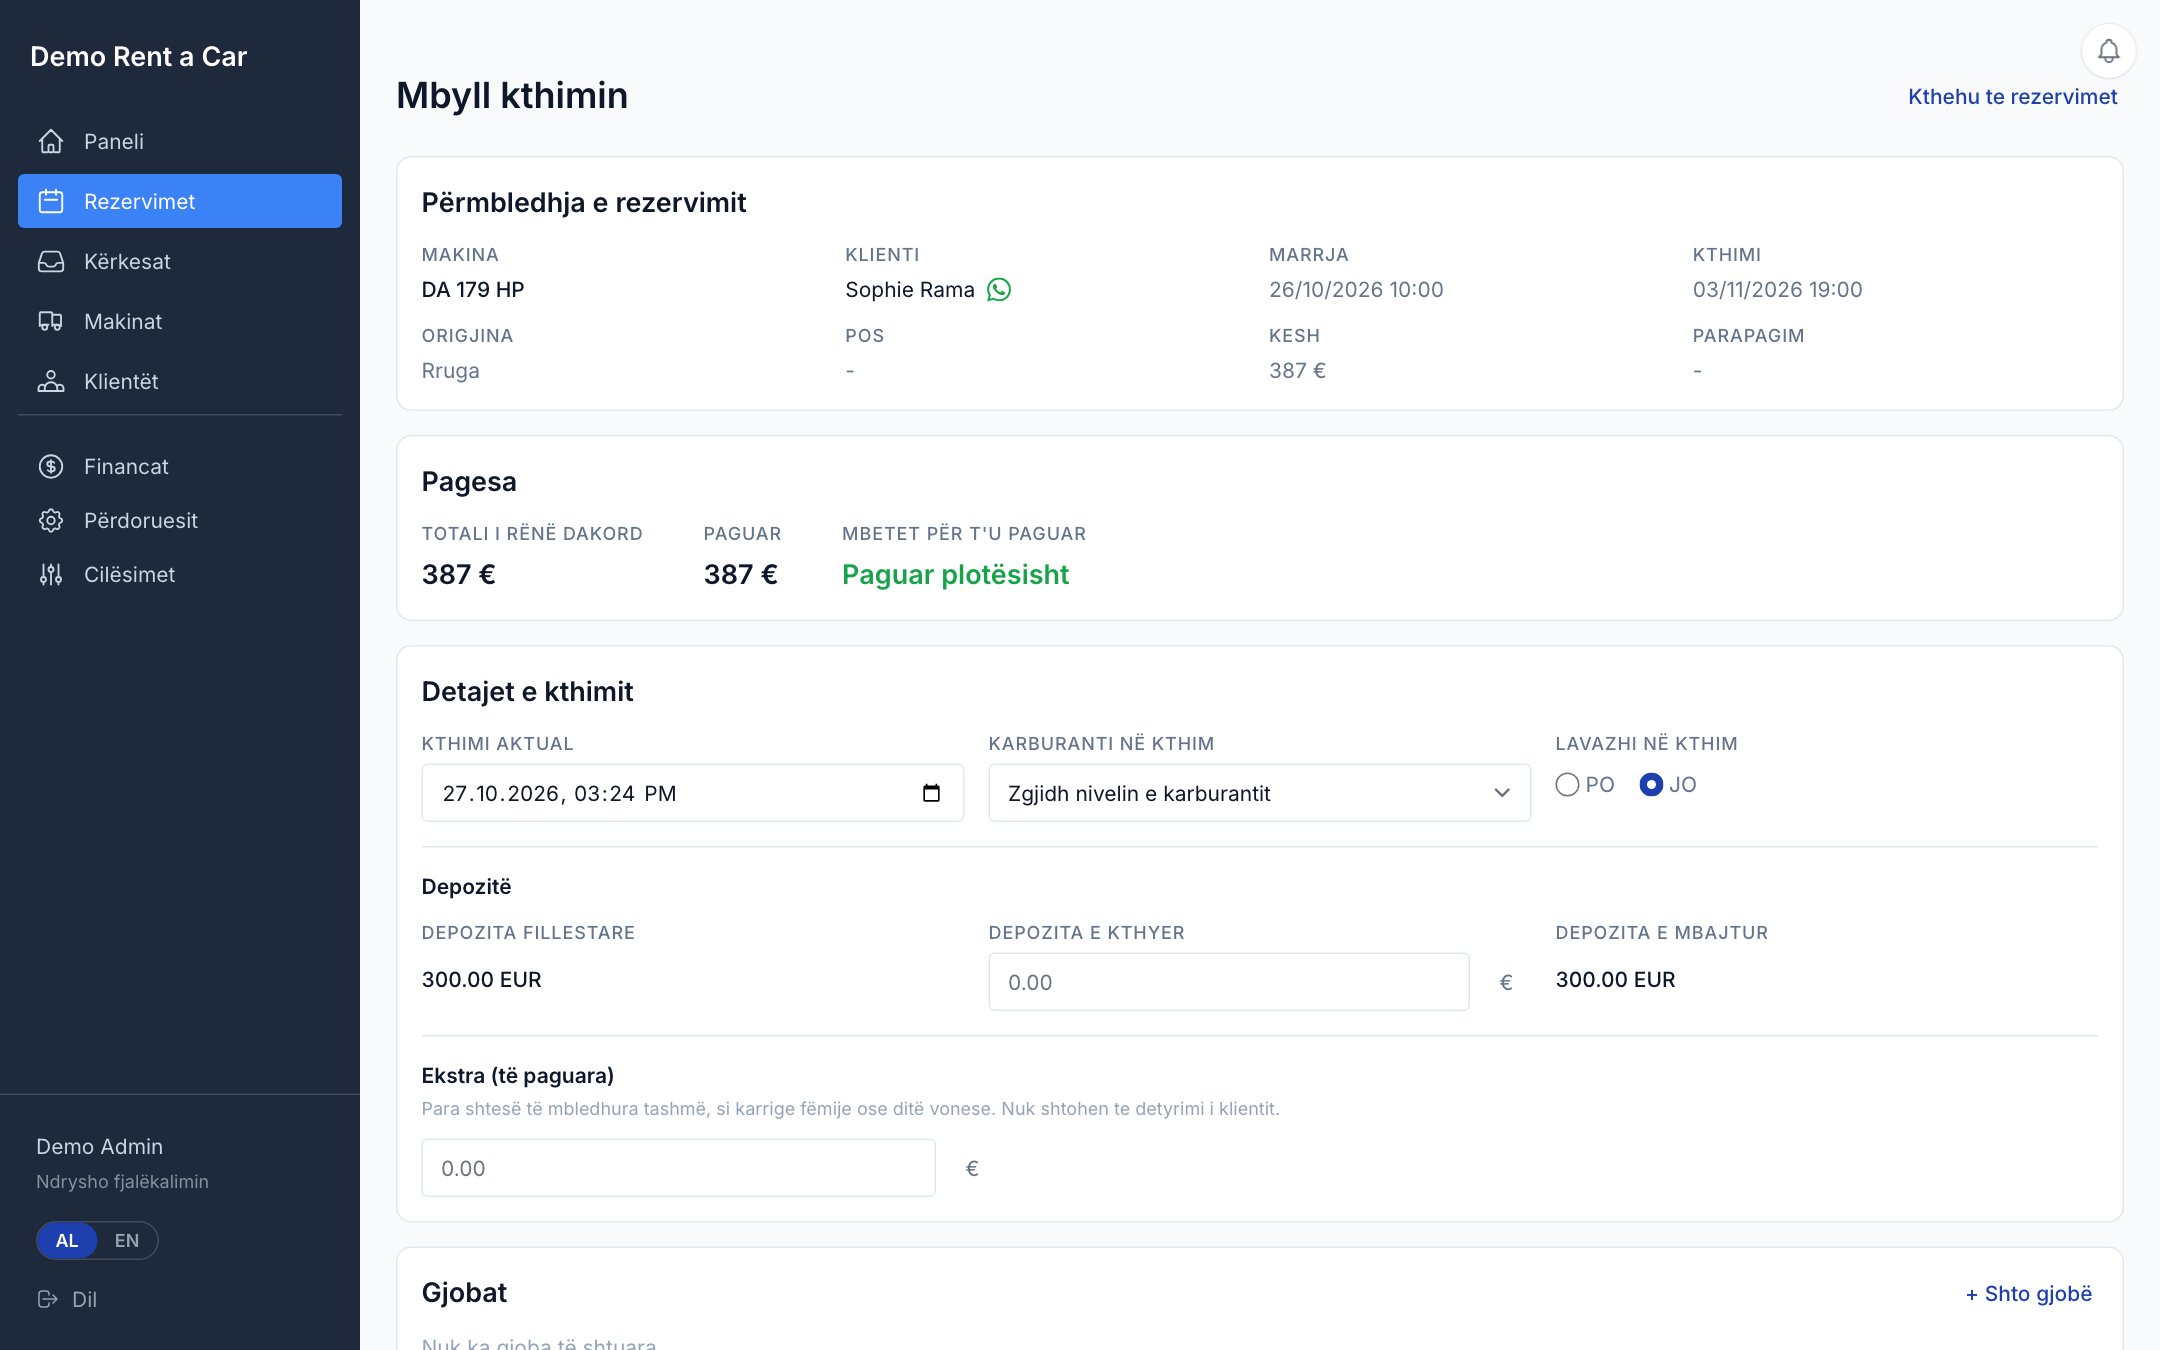This screenshot has width=2160, height=1350.
Task: Focus the Ekstra (të paguara) amount input
Action: click(678, 1168)
